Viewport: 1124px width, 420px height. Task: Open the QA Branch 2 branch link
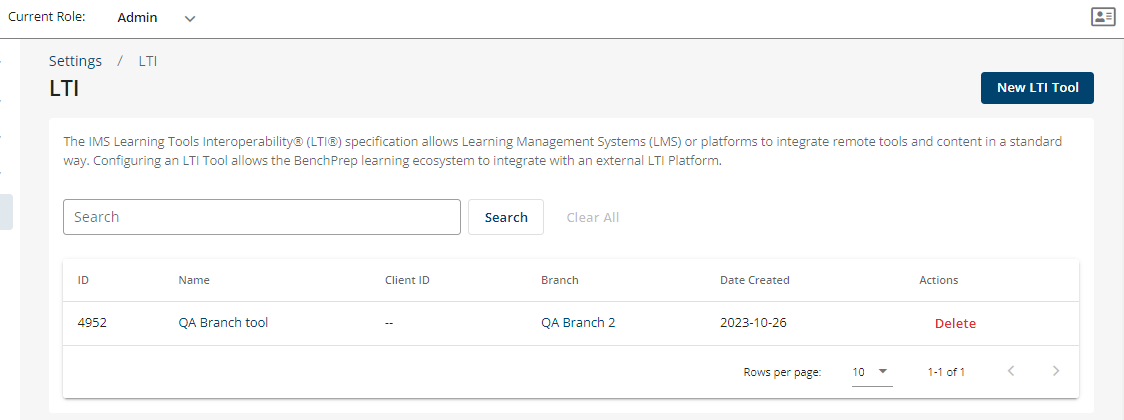578,323
